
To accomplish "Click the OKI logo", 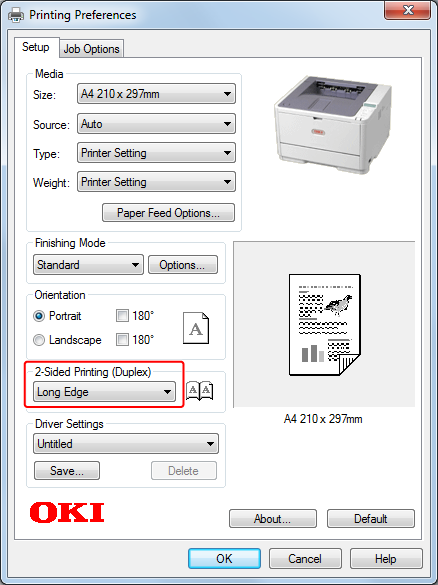I will (67, 512).
